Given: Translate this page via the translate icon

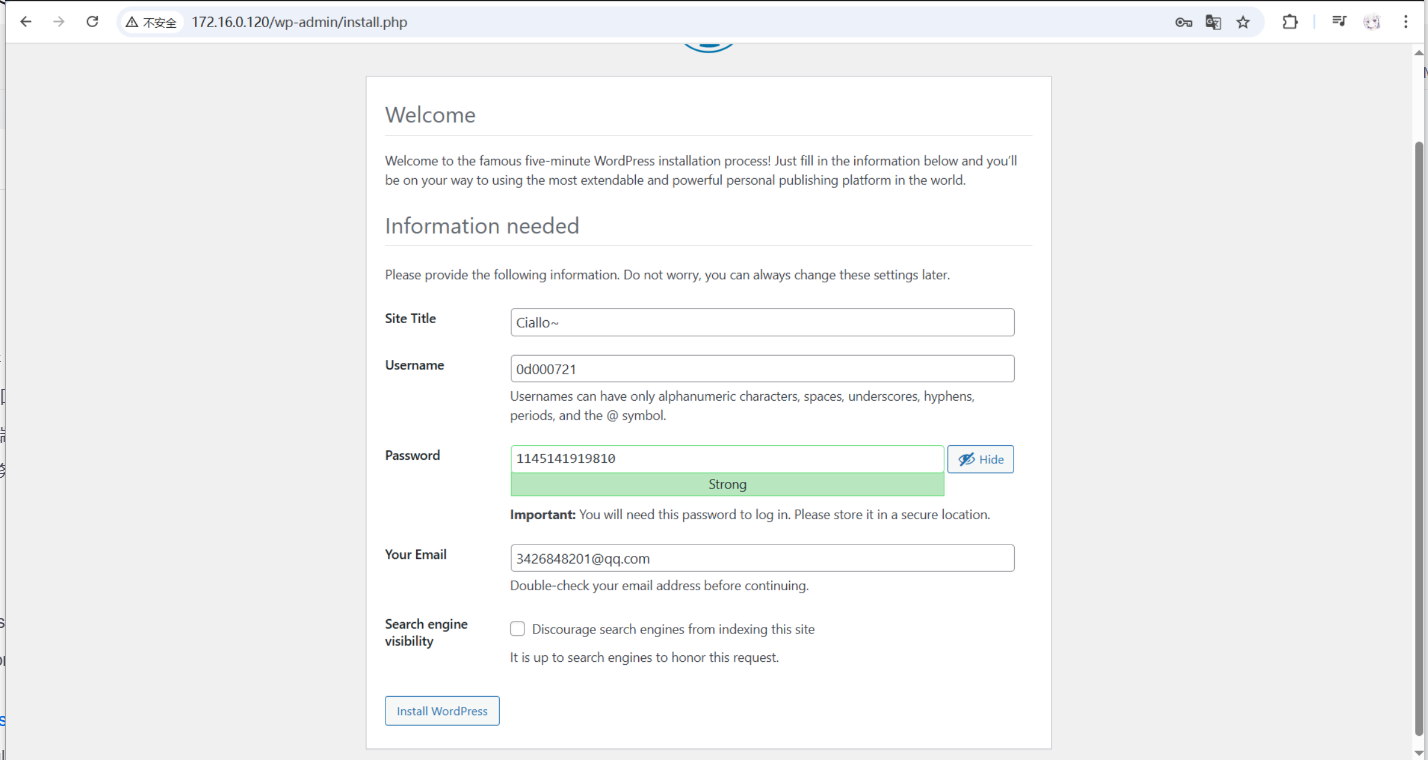Looking at the screenshot, I should tap(1213, 22).
